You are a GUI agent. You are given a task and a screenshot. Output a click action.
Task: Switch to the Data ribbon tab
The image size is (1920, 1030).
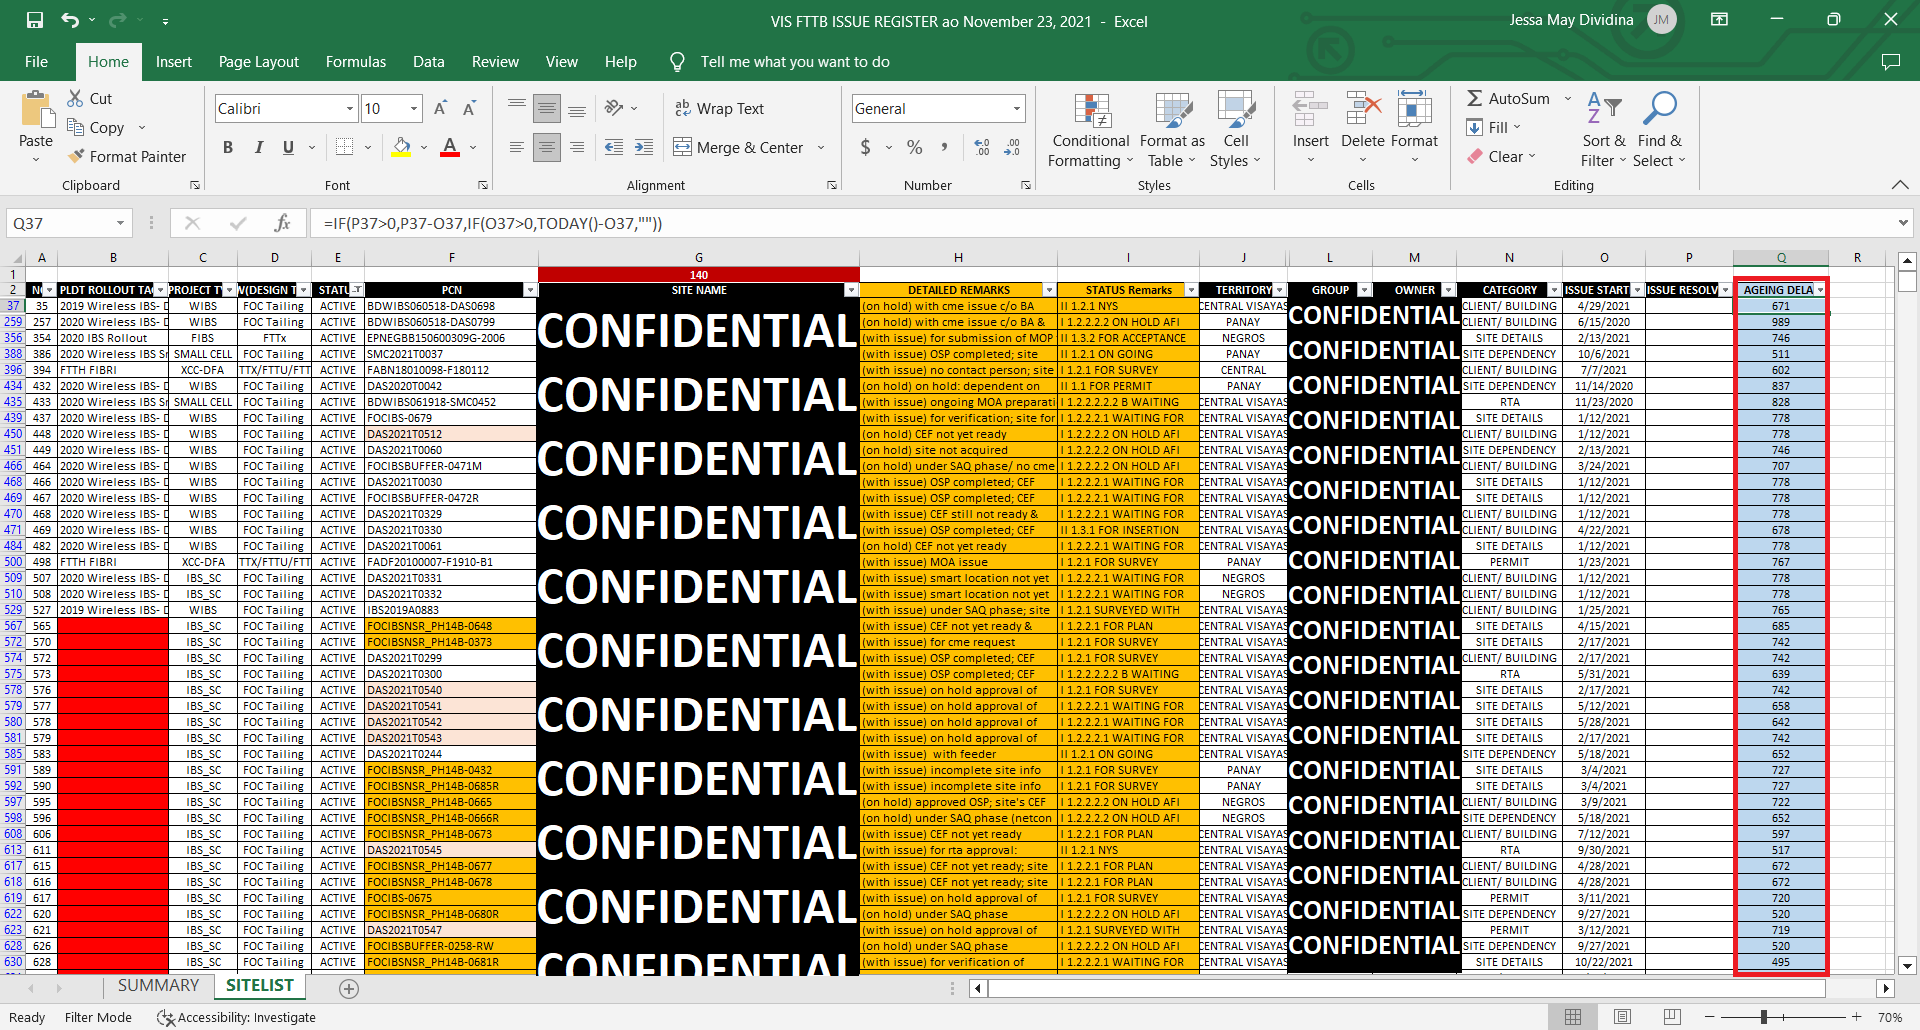(429, 61)
